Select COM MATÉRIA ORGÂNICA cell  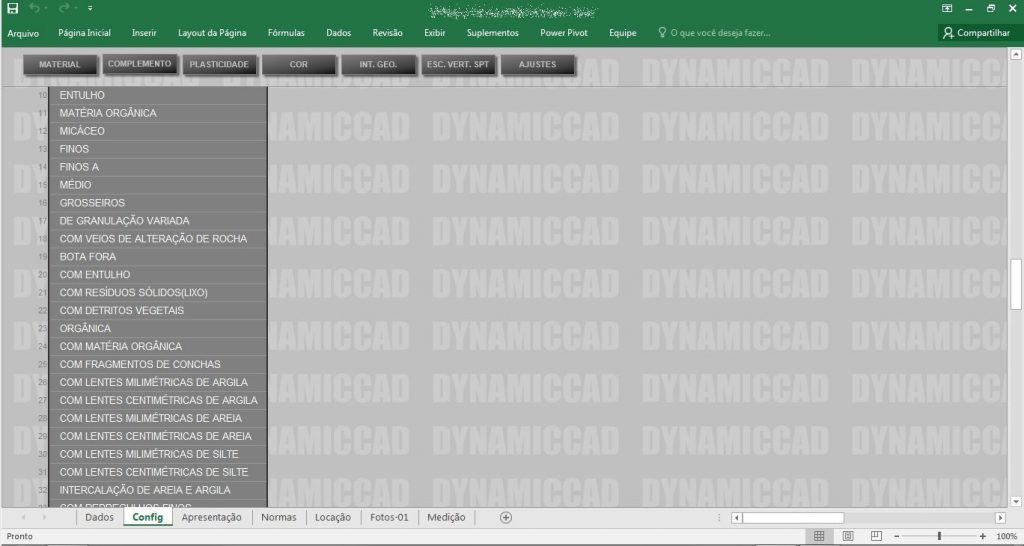pos(158,346)
